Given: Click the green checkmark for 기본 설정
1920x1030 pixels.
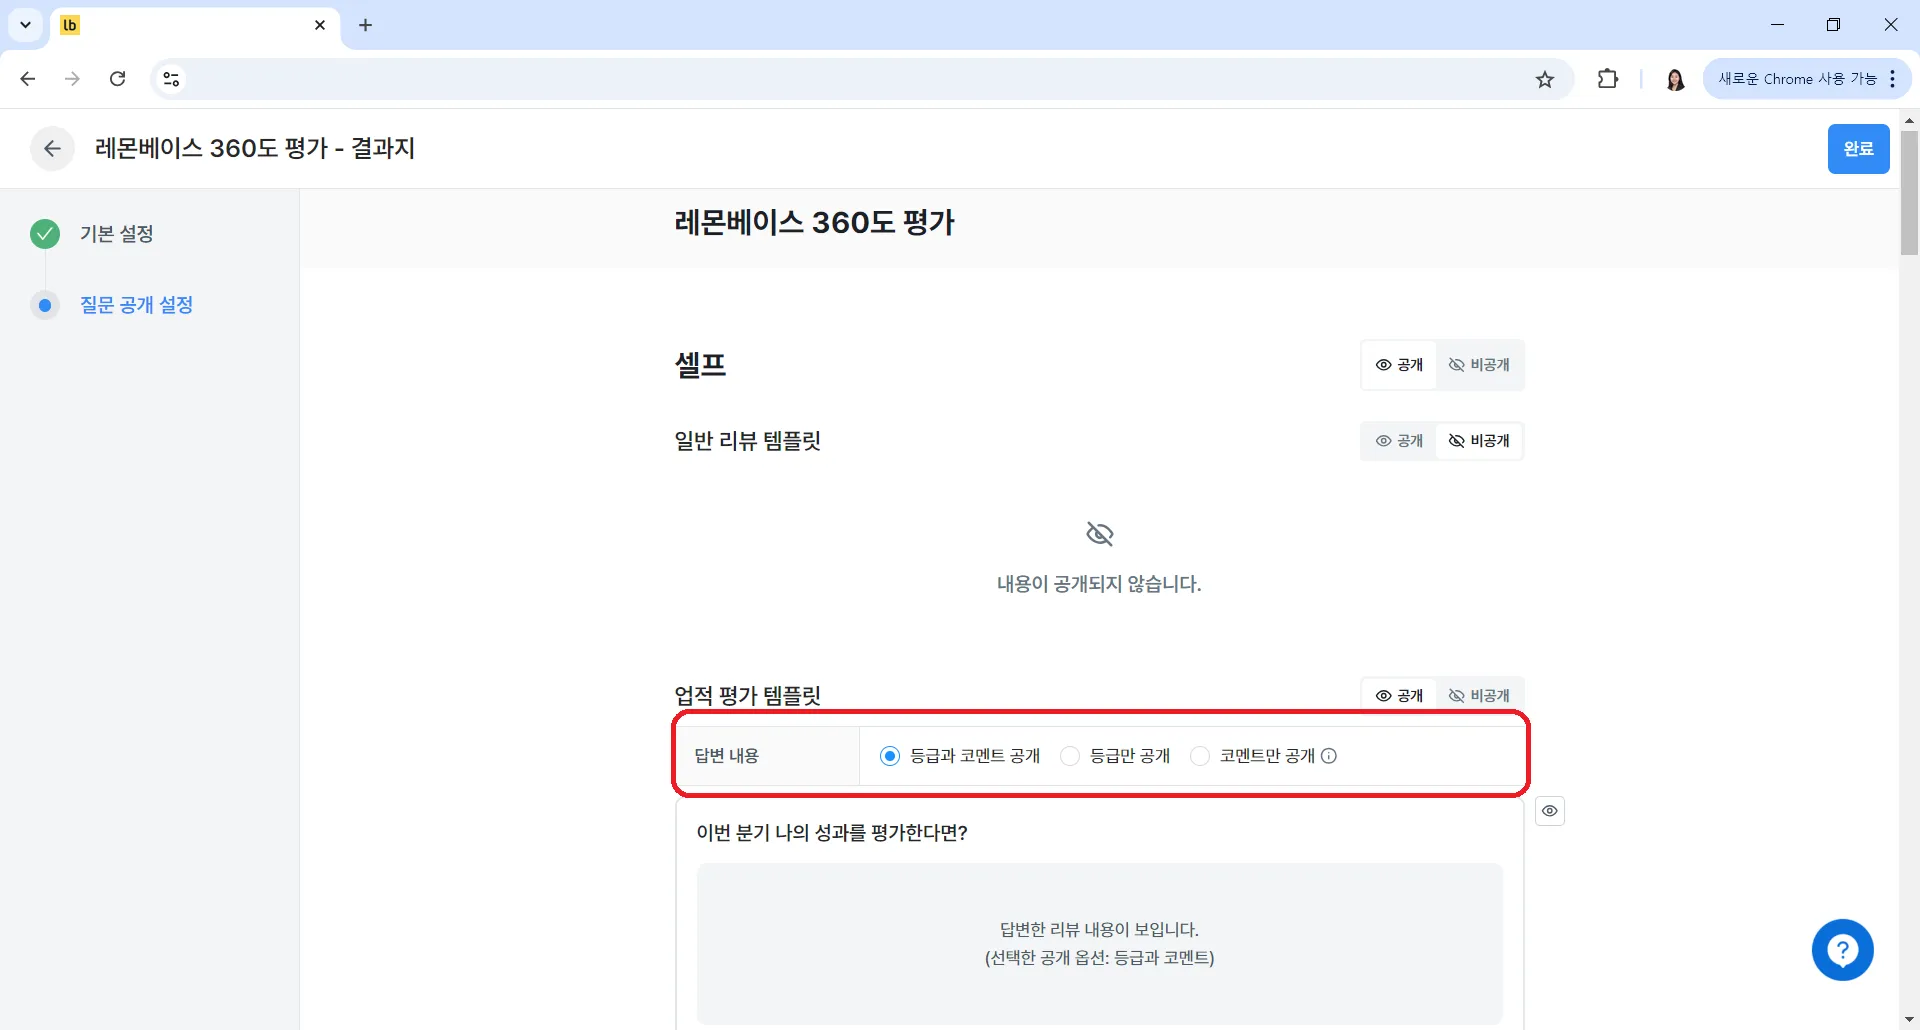Looking at the screenshot, I should [x=45, y=234].
